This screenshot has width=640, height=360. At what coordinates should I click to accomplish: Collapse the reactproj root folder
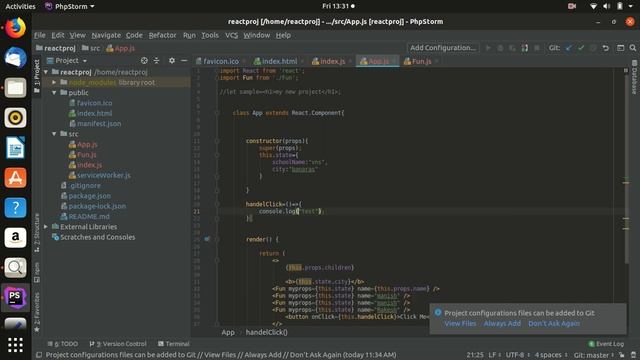[x=46, y=72]
